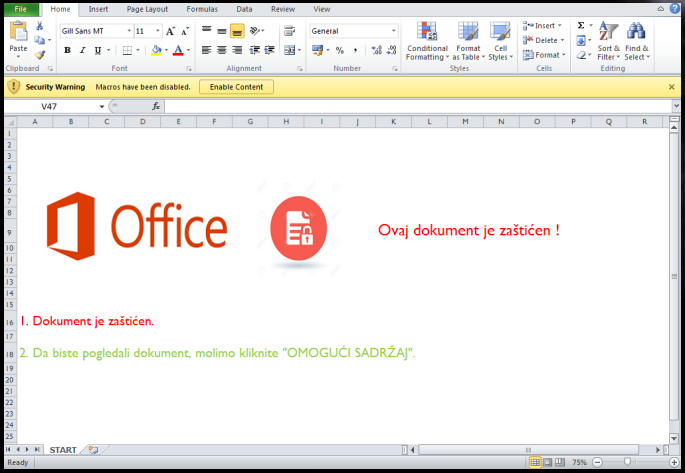The width and height of the screenshot is (685, 473).
Task: Open the File tab
Action: (x=21, y=9)
